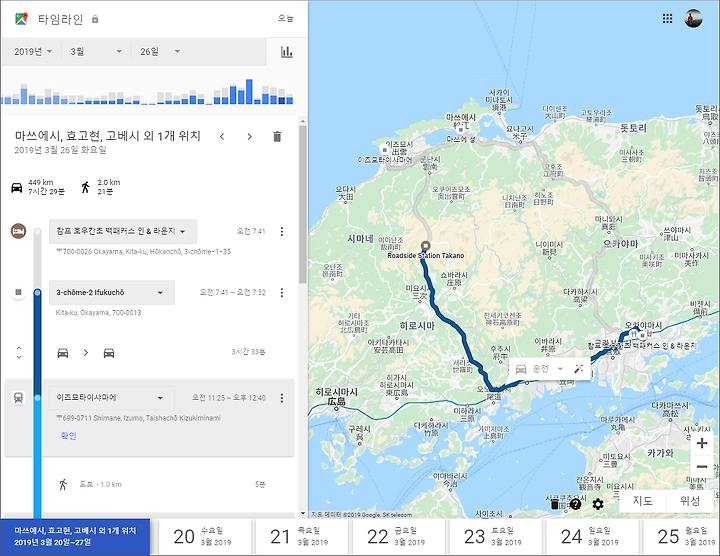
Task: Select day 24 일요일 in bottom strip
Action: (592, 537)
